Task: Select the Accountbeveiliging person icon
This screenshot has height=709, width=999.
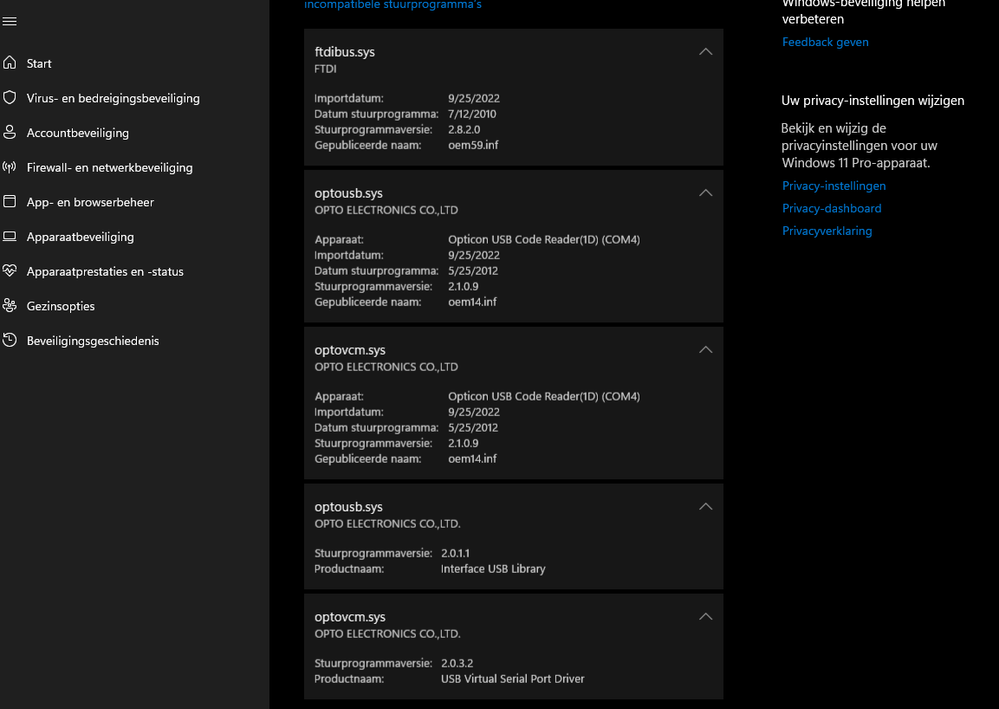Action: pyautogui.click(x=10, y=133)
